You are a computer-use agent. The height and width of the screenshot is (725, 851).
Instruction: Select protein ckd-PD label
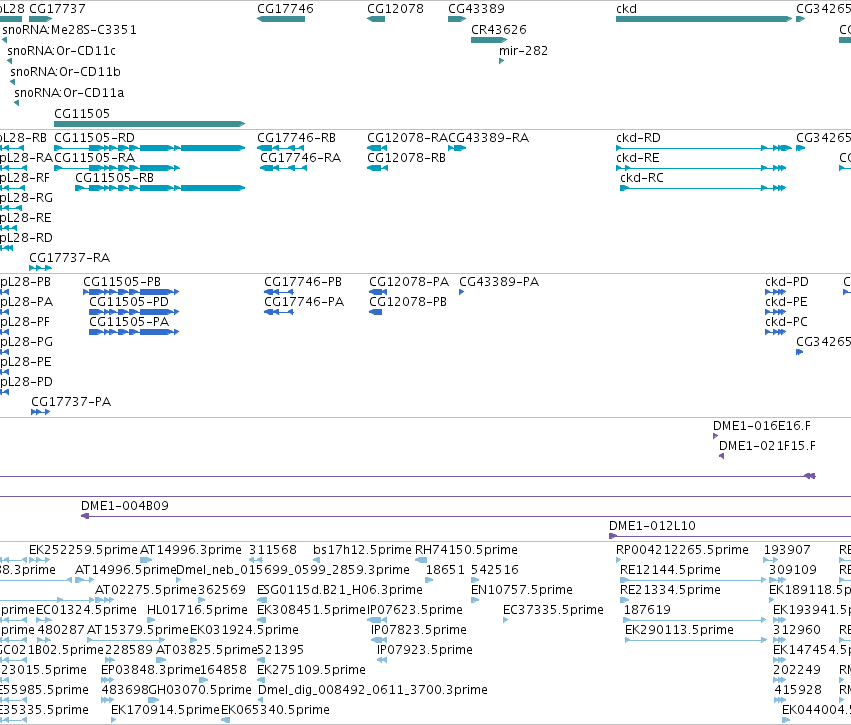pyautogui.click(x=787, y=282)
